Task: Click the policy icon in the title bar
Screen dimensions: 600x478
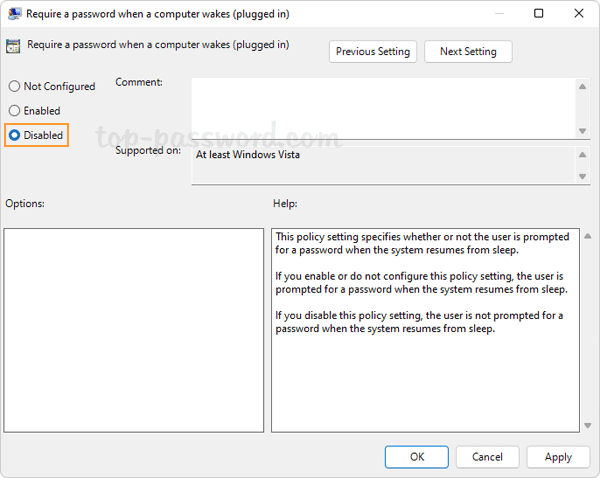Action: [14, 14]
